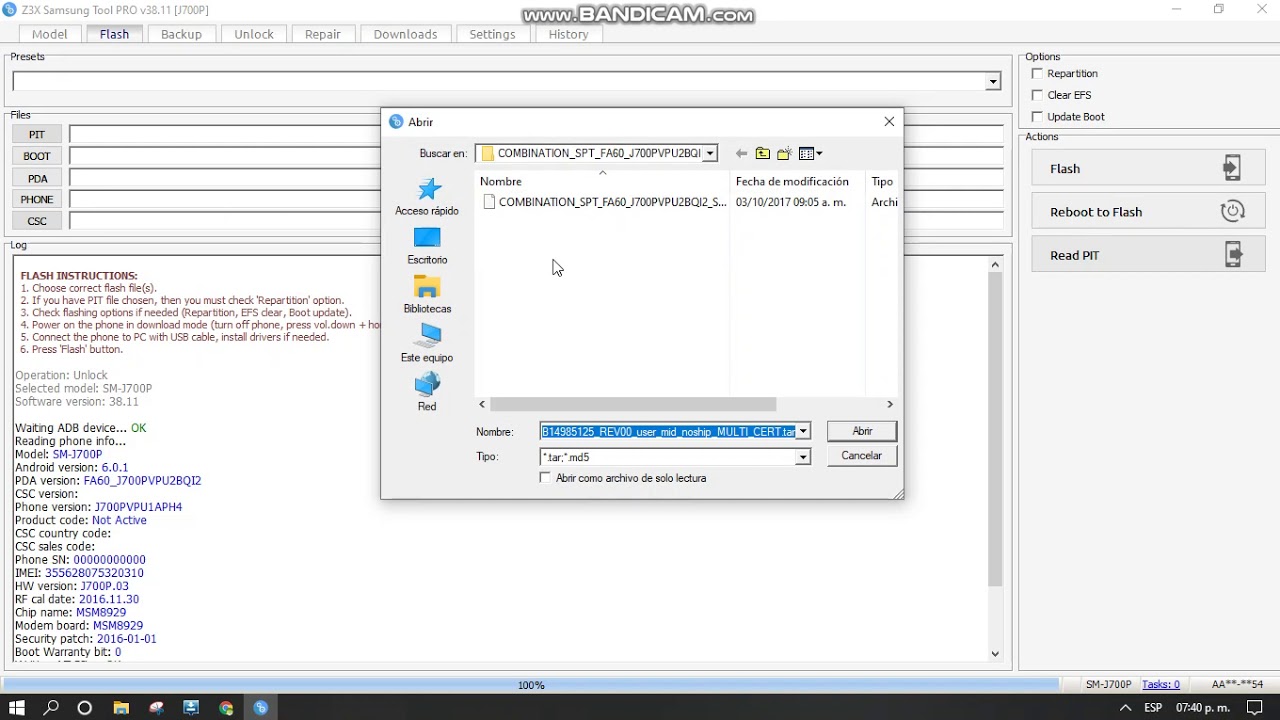Open Red network location in the dialog
The height and width of the screenshot is (720, 1280).
tap(427, 392)
